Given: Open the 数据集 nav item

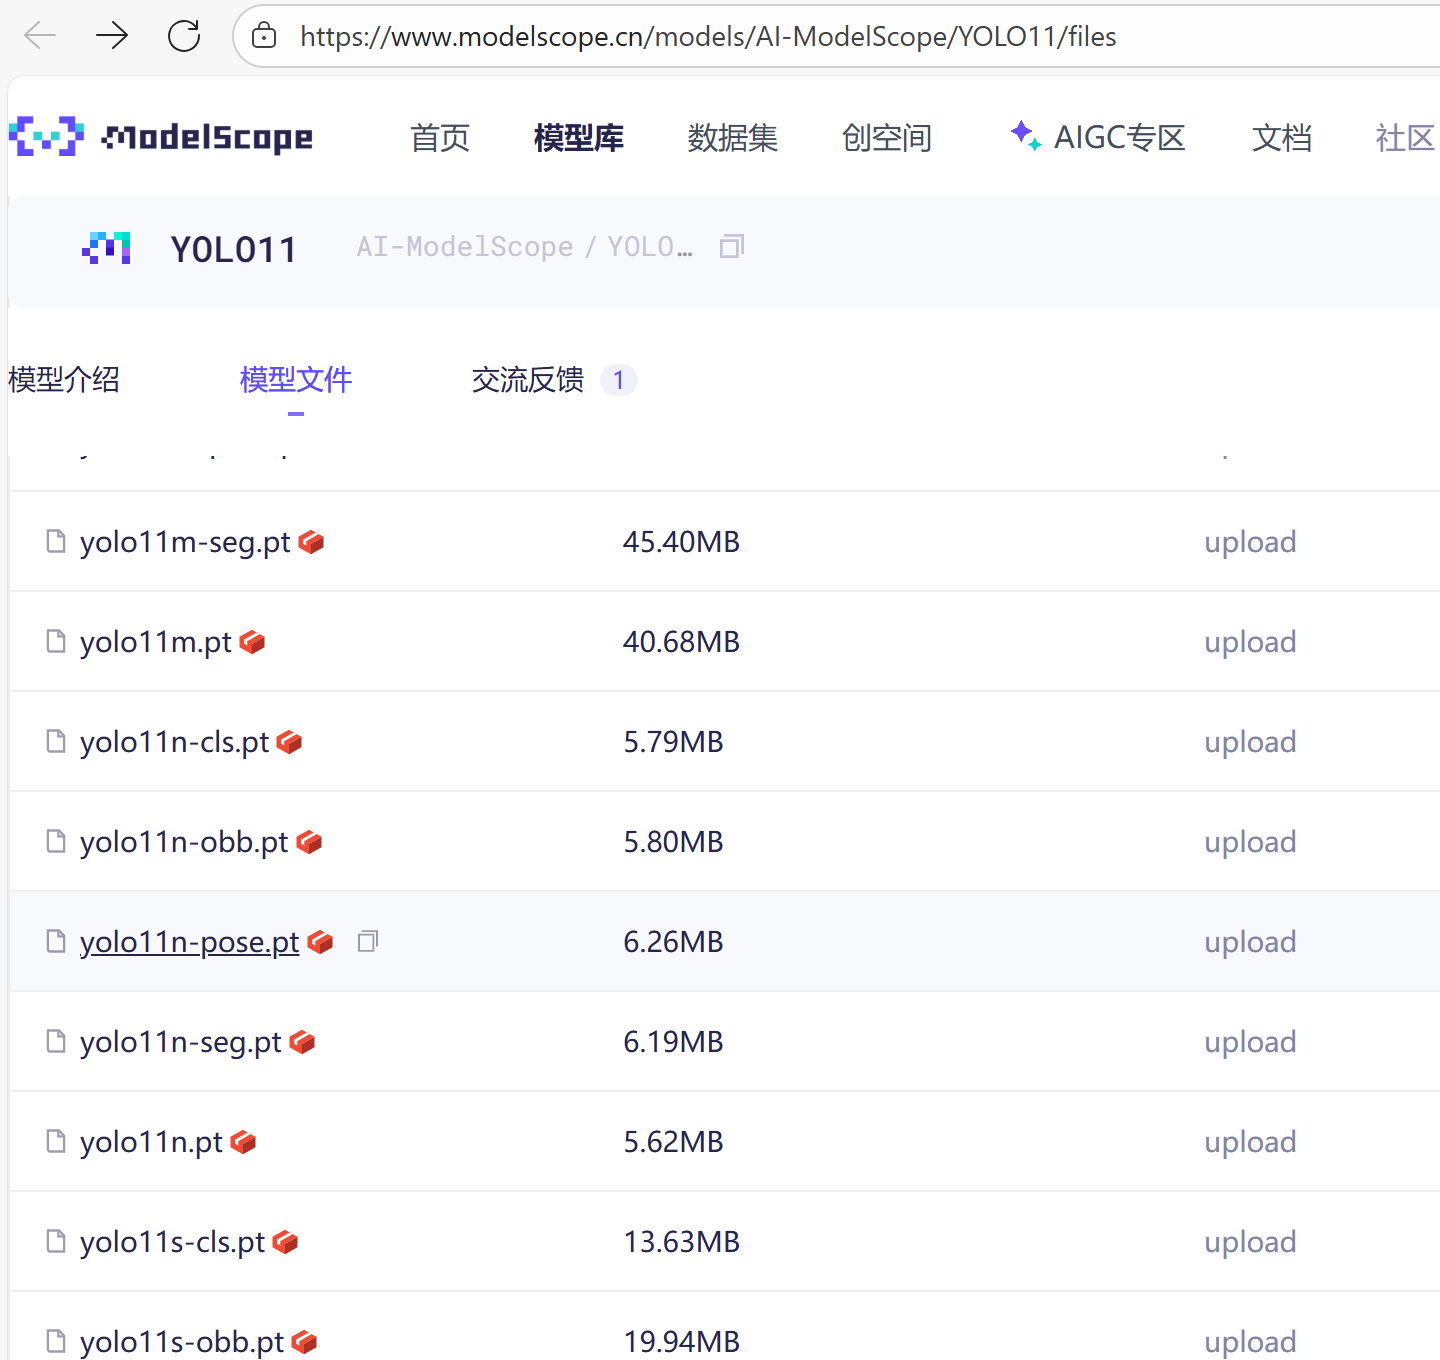Looking at the screenshot, I should pyautogui.click(x=733, y=138).
